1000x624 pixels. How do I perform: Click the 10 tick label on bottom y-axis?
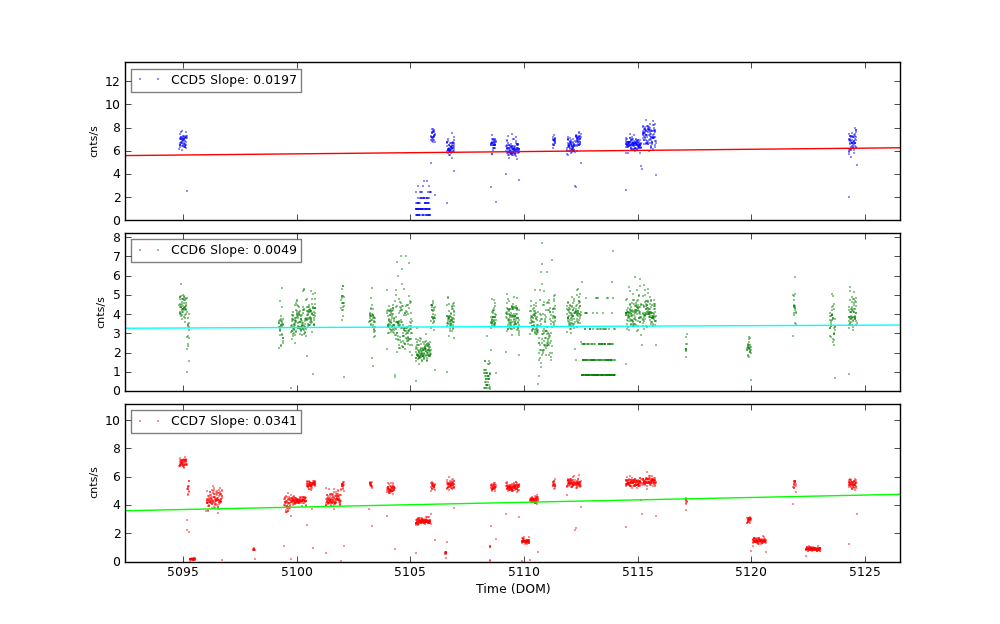point(112,421)
